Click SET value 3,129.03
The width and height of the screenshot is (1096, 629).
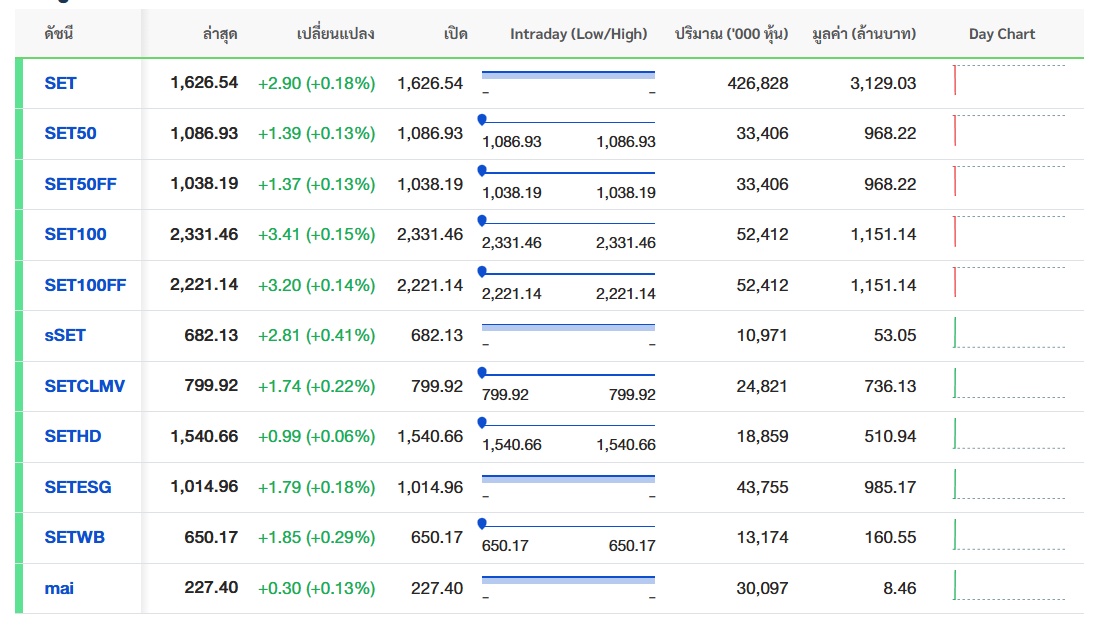coord(883,83)
